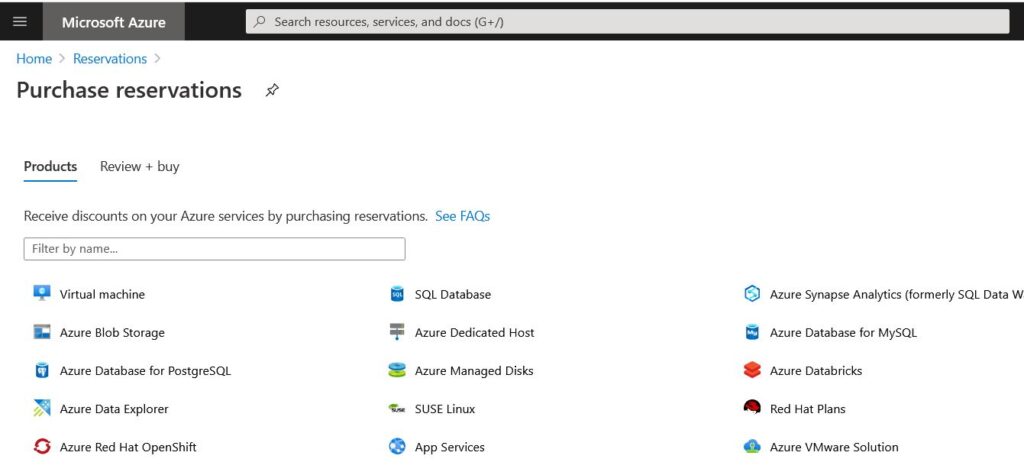
Task: Select Azure VMware Solution label
Action: click(835, 448)
